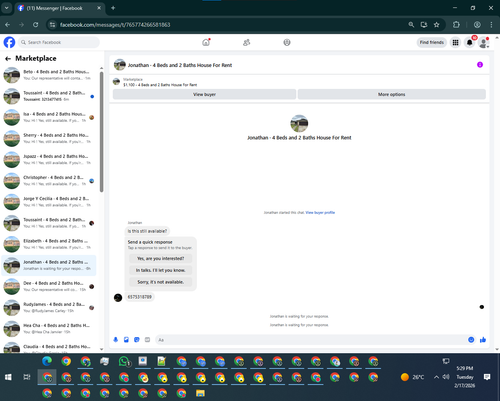Choose a sticker from the sticker icon
The height and width of the screenshot is (401, 500).
tap(137, 340)
